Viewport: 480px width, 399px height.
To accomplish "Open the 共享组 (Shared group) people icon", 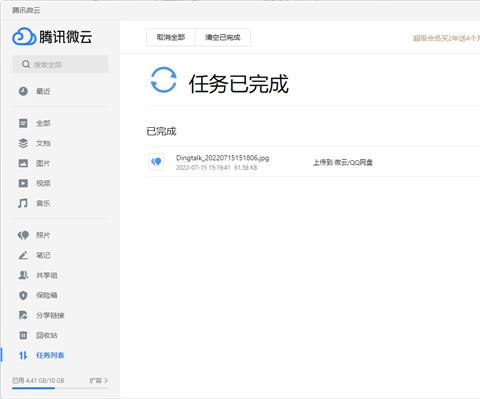I will pyautogui.click(x=23, y=275).
